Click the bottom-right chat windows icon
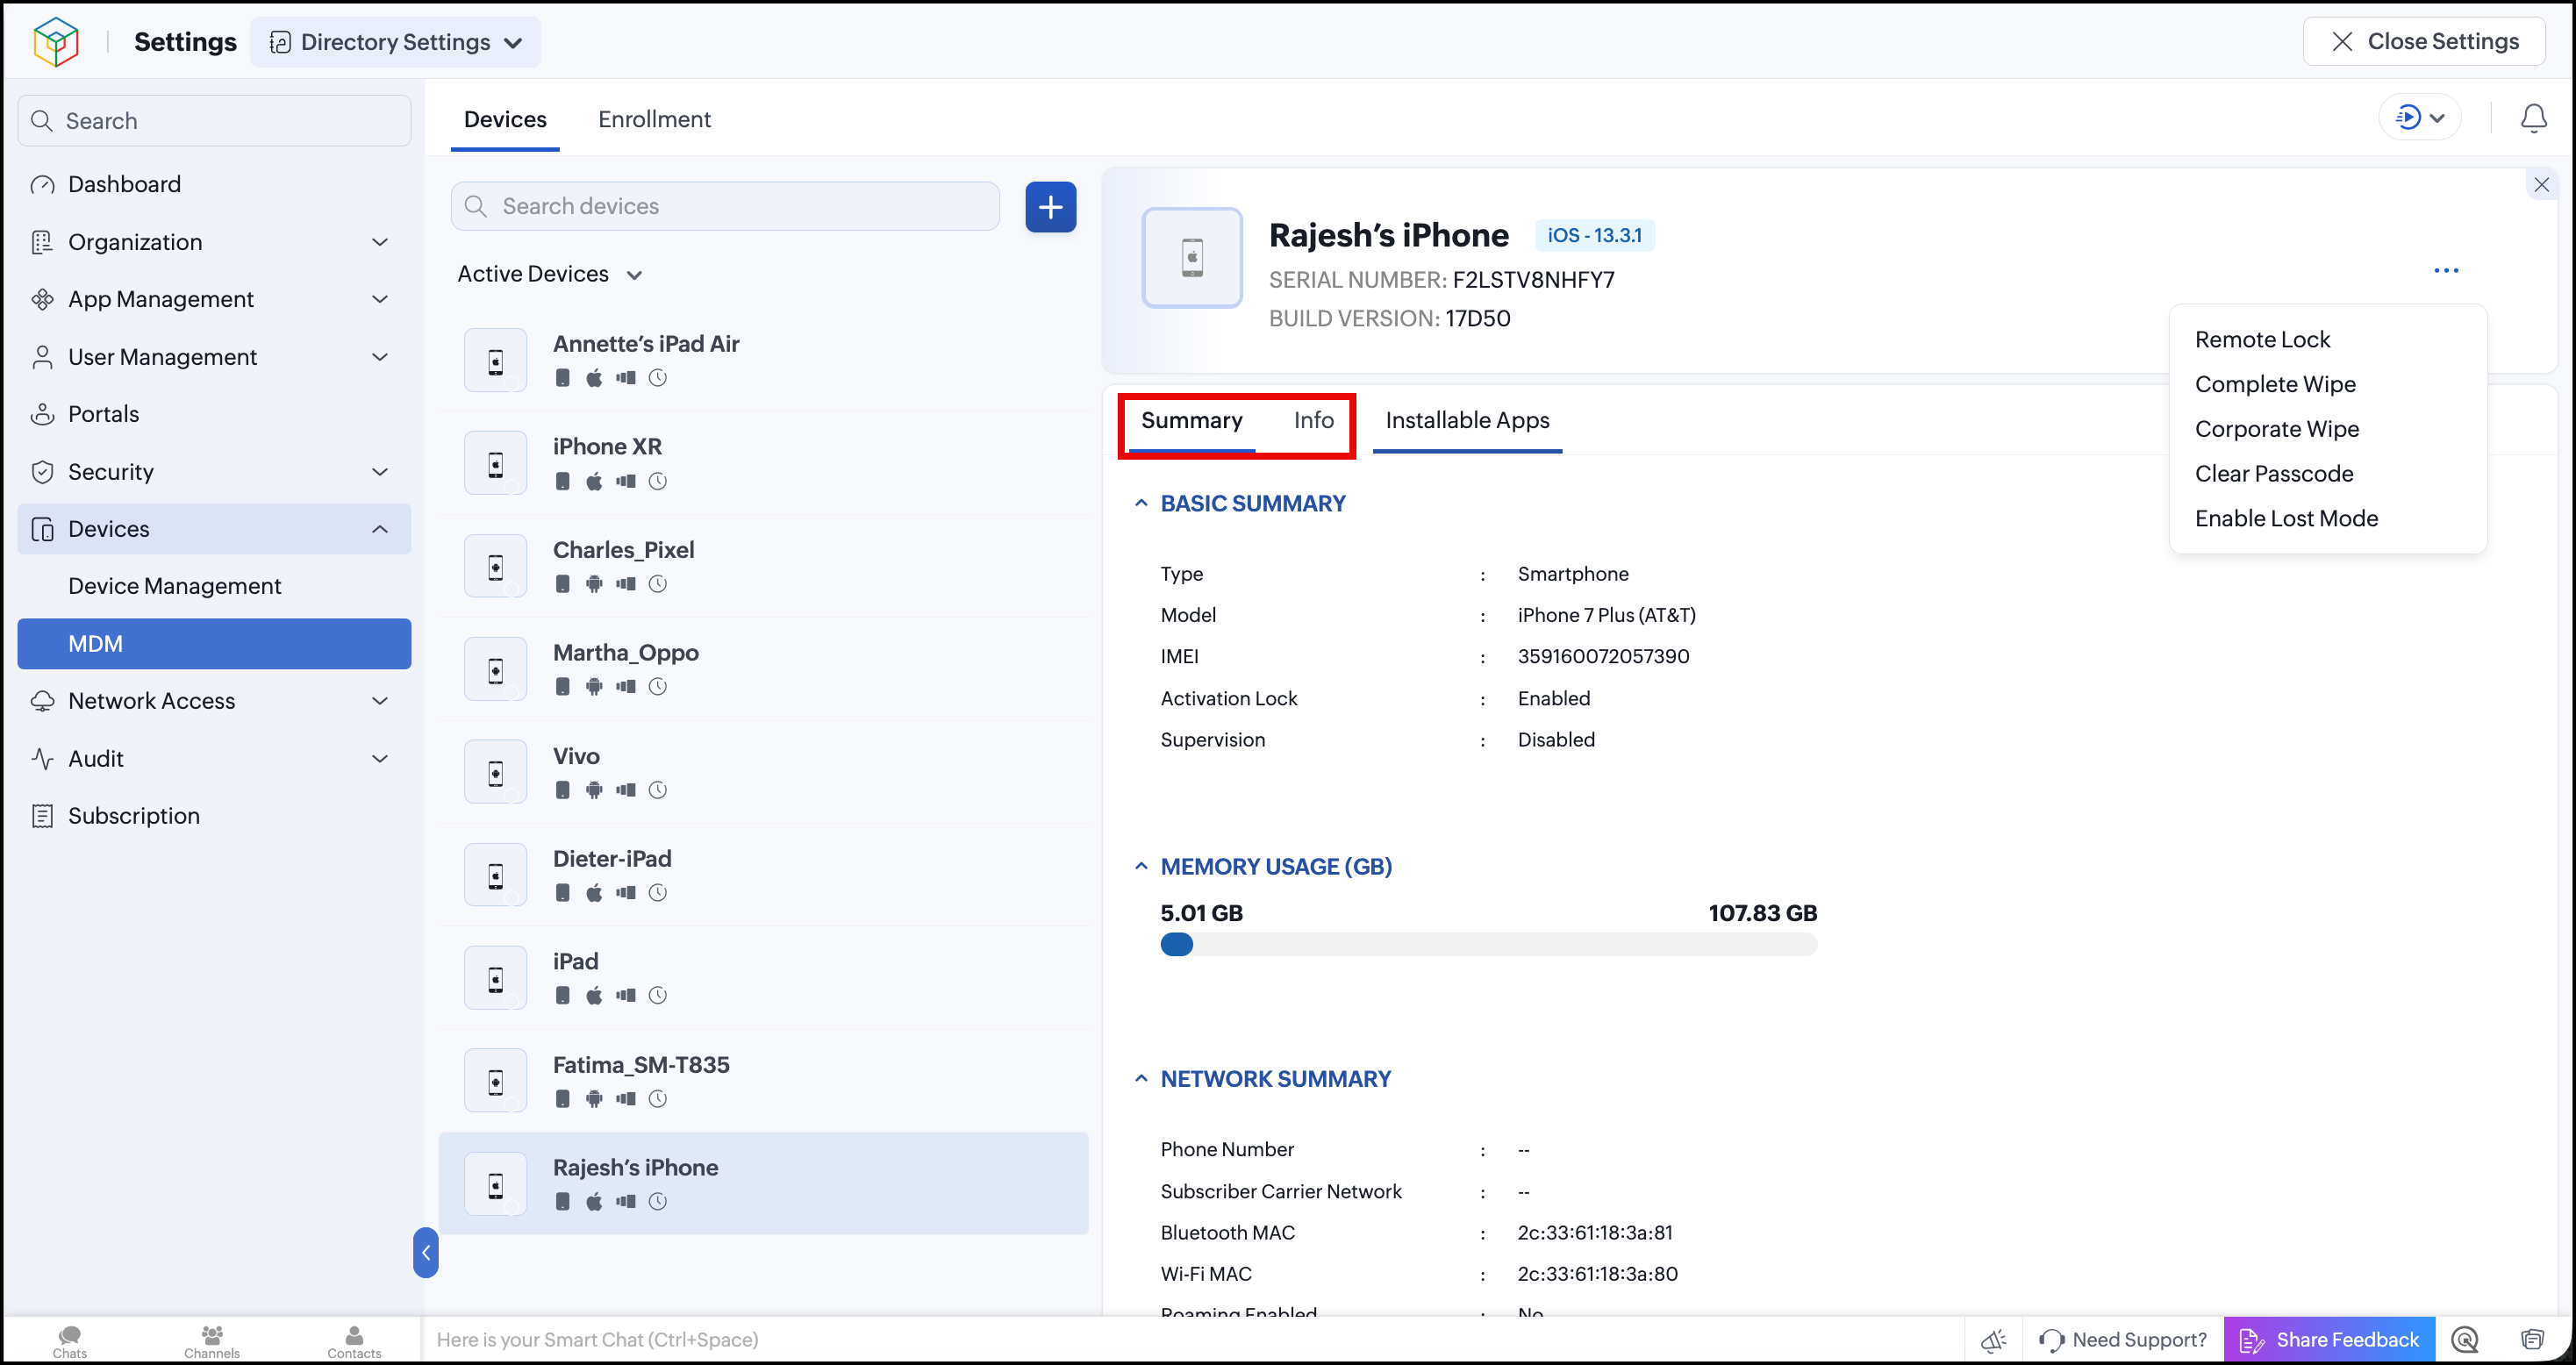 [2531, 1340]
